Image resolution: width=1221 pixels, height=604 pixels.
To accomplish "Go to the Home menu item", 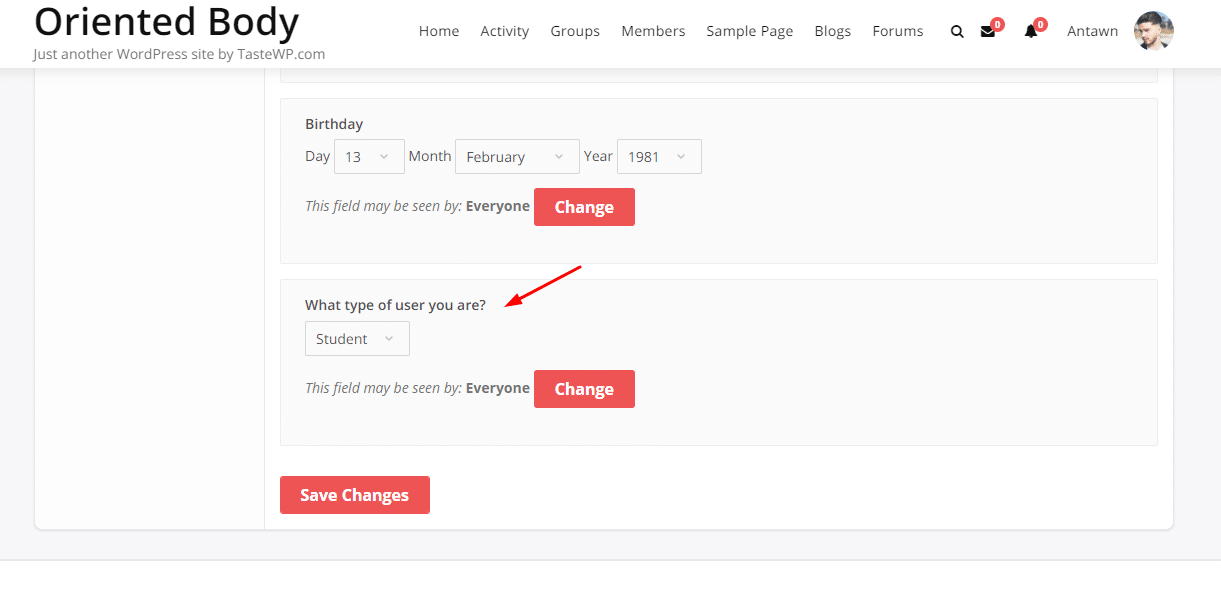I will (x=439, y=31).
